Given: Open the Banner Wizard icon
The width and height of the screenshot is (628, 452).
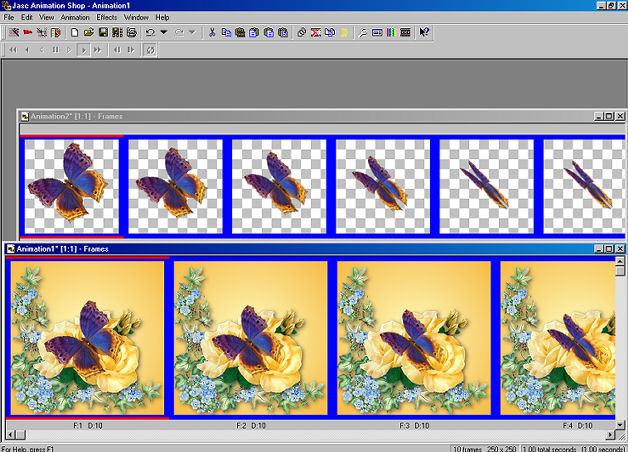Looking at the screenshot, I should (28, 32).
